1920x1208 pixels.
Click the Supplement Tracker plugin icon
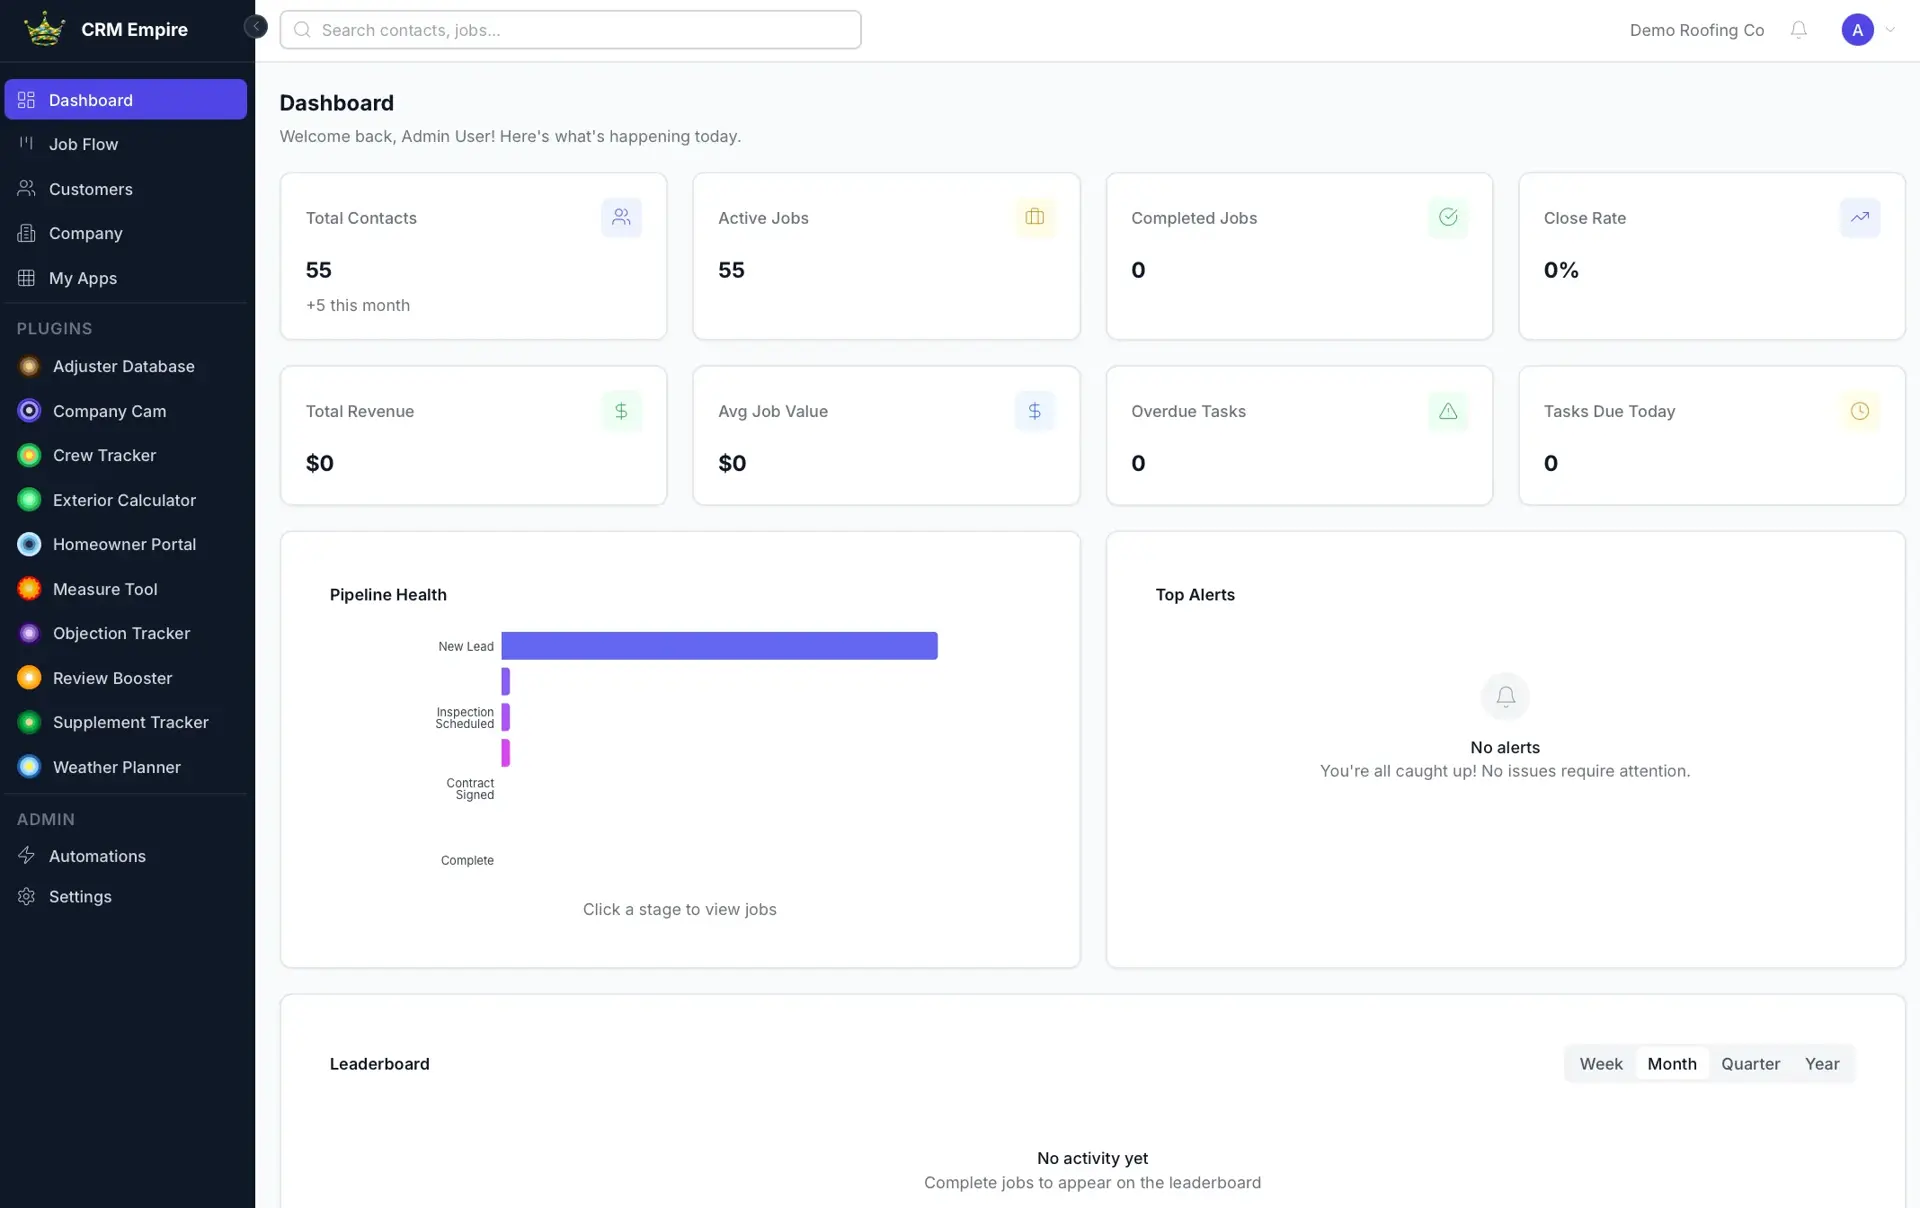[29, 722]
